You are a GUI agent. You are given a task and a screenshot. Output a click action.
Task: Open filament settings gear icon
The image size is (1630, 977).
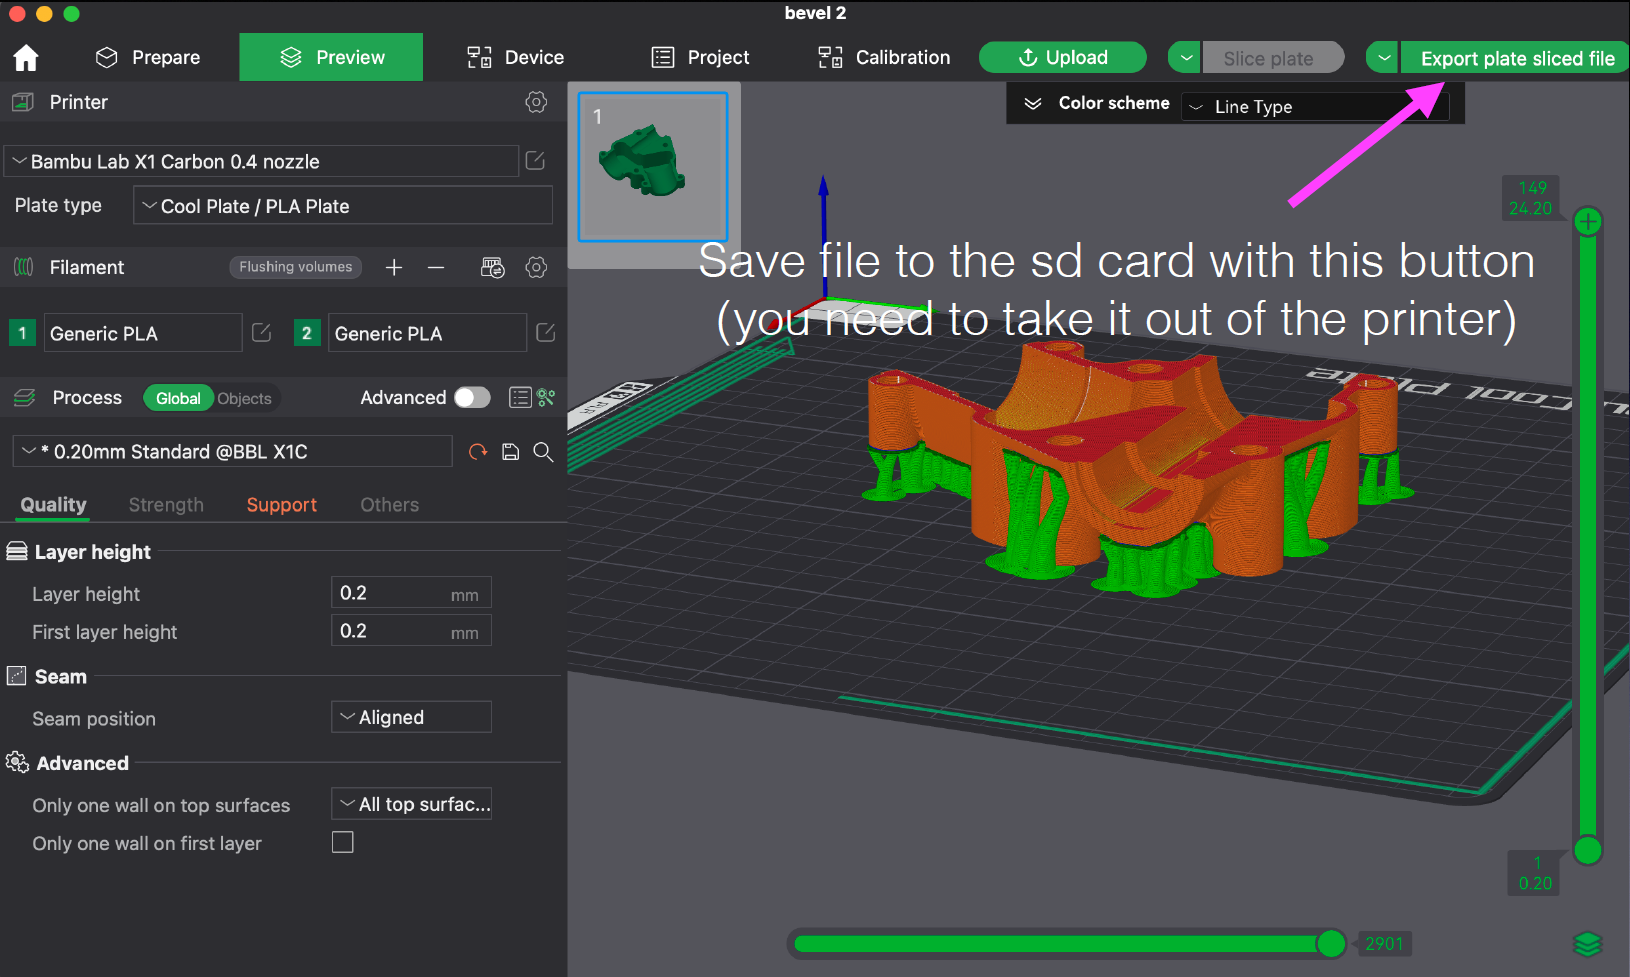536,267
